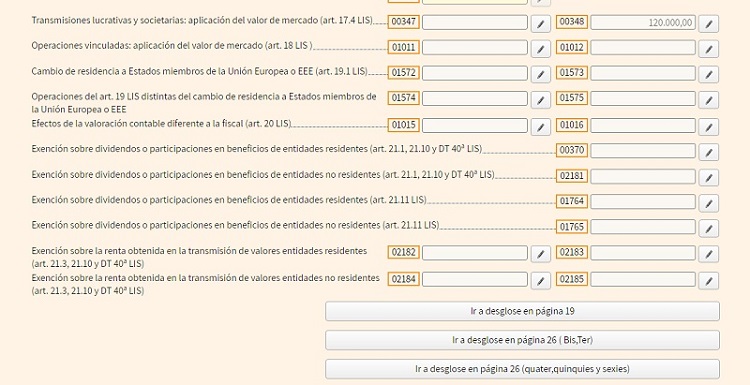This screenshot has width=750, height=385.
Task: Click input box for code 01012
Action: 643,47
